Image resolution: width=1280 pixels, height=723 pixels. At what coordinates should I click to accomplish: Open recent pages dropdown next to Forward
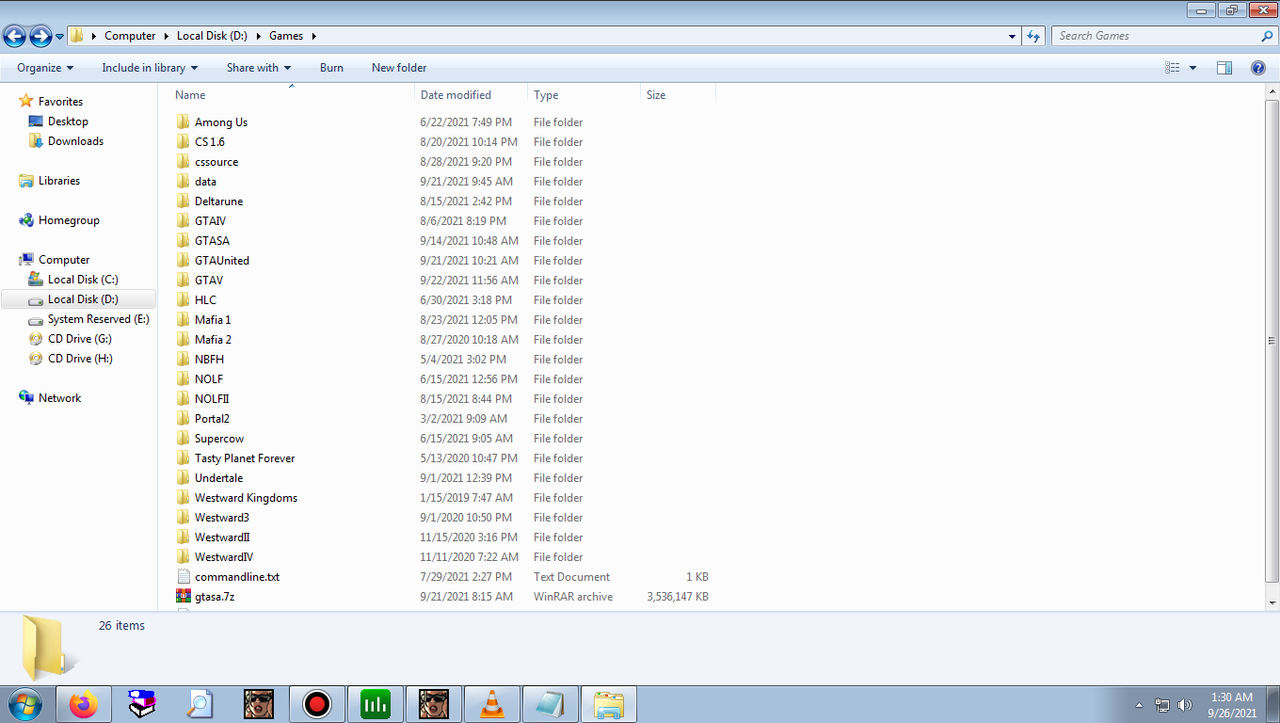click(x=60, y=37)
